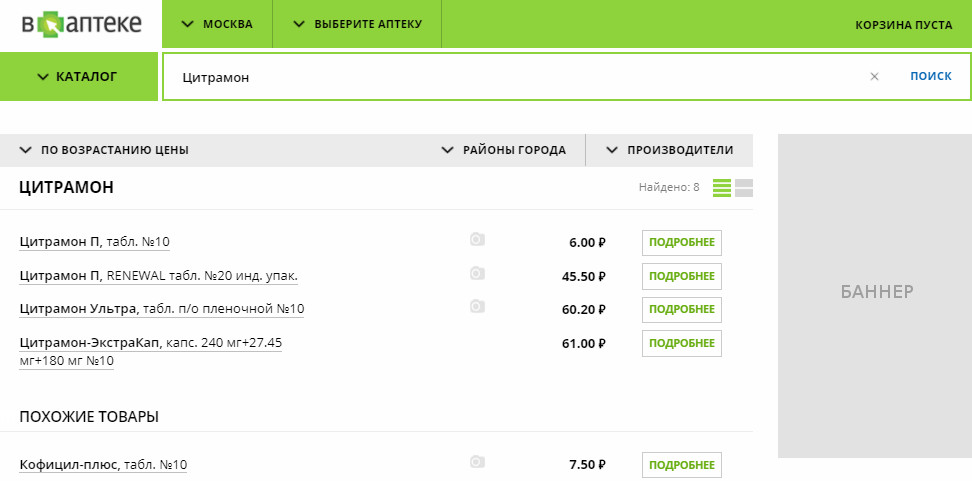This screenshot has height=481, width=972.
Task: Click camera icon for Цитрамон П RENEWAL
Action: pyautogui.click(x=477, y=274)
